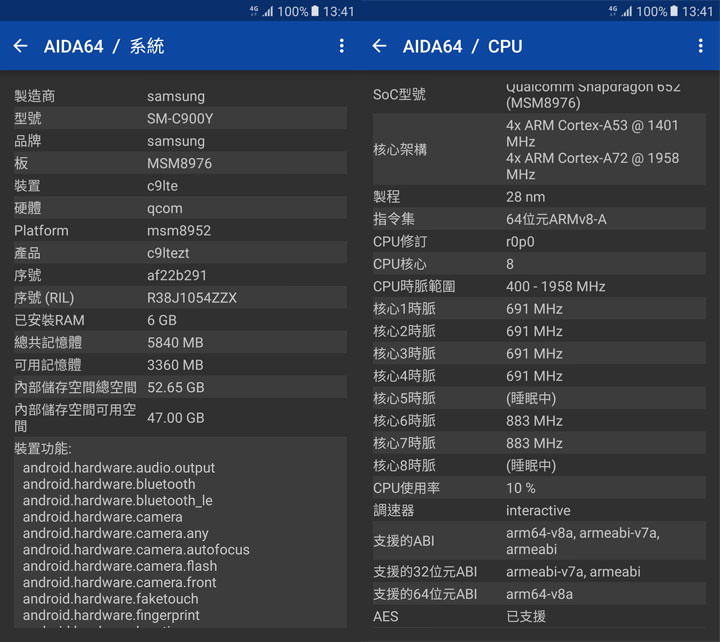
Task: Tap the signal strength icon in the right status bar
Action: [x=627, y=11]
